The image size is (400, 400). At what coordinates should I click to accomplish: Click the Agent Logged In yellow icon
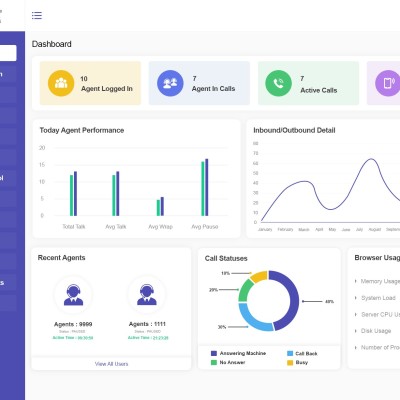tap(61, 83)
